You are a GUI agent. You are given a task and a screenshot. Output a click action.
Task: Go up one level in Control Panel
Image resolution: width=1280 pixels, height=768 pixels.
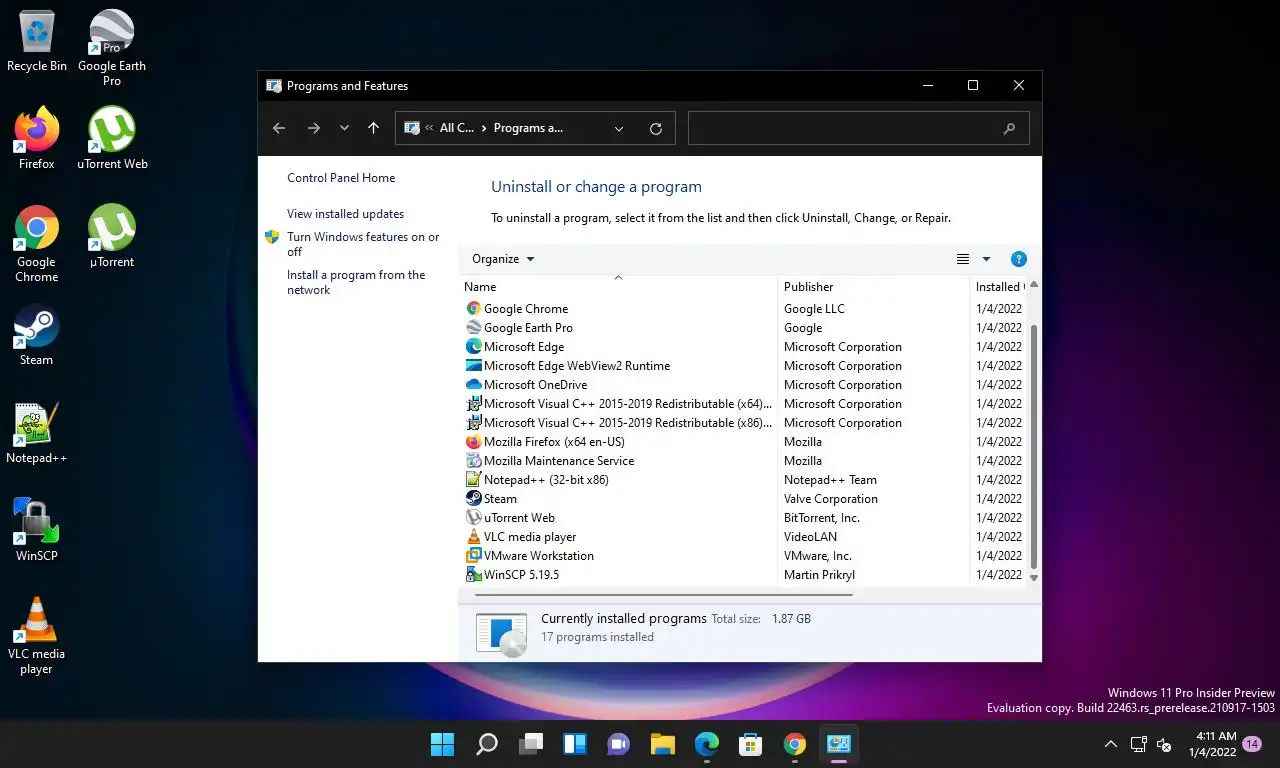[x=373, y=128]
